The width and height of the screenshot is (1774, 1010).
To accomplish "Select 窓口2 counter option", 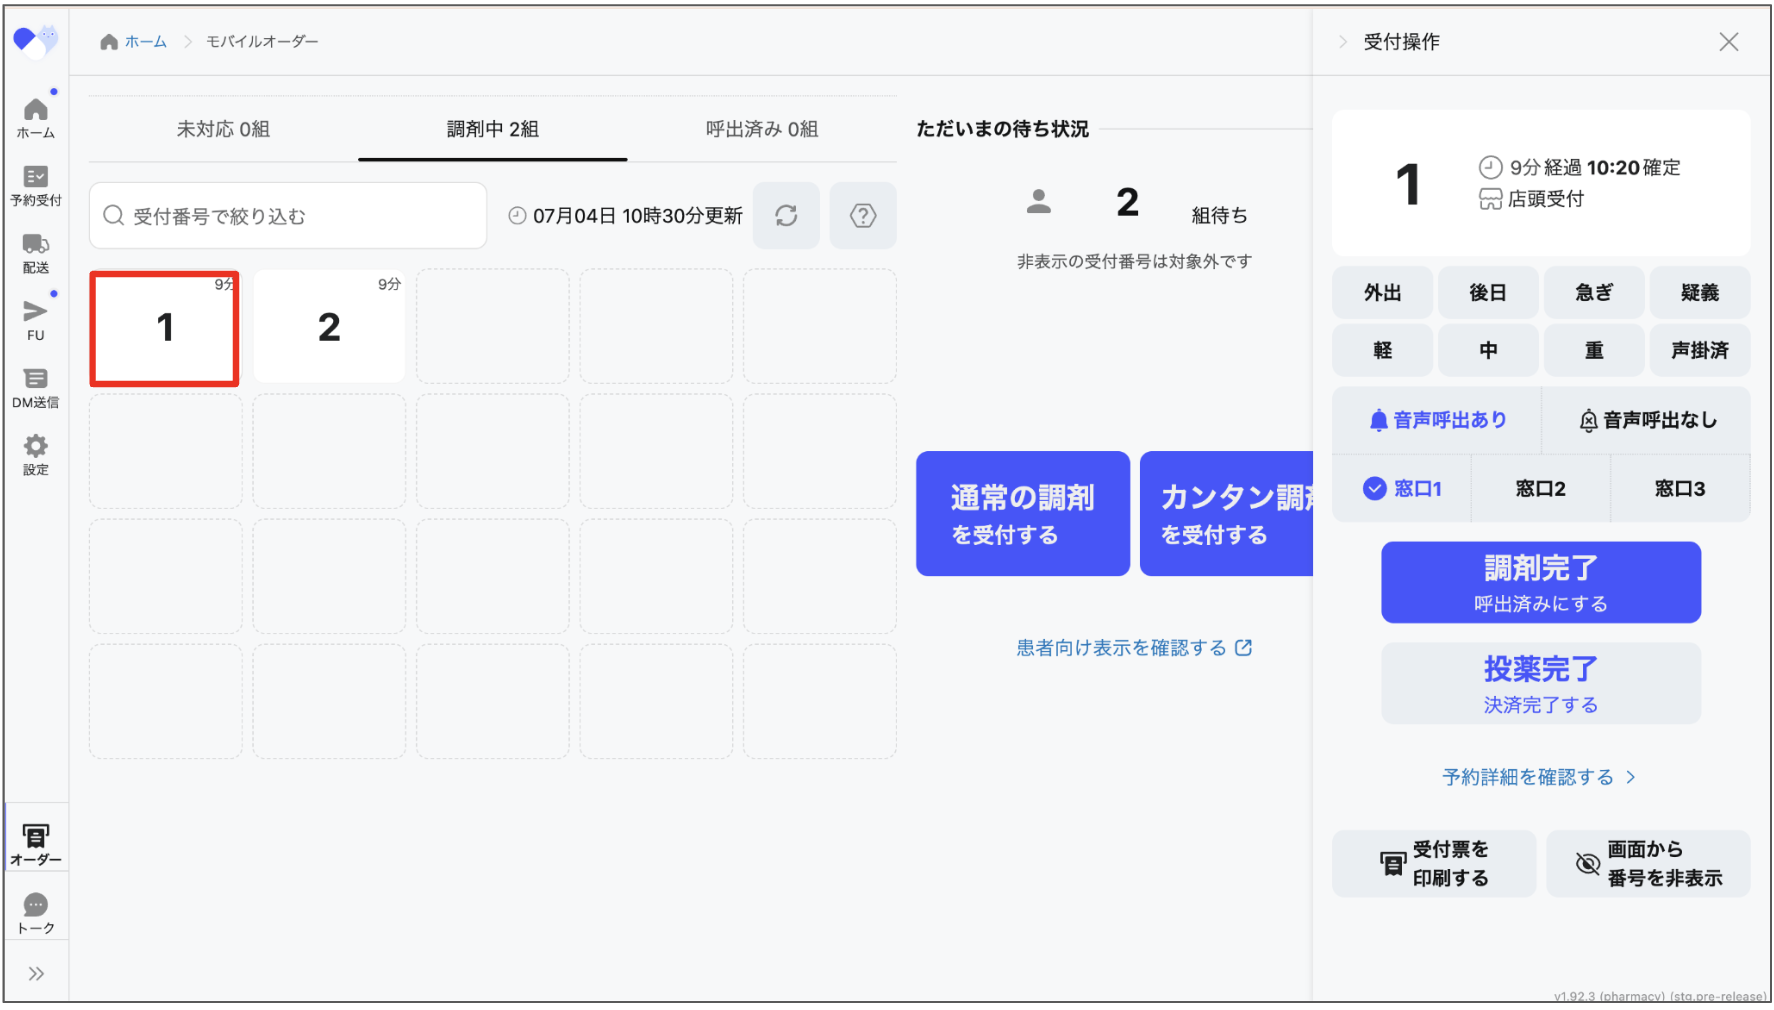I will pos(1540,489).
